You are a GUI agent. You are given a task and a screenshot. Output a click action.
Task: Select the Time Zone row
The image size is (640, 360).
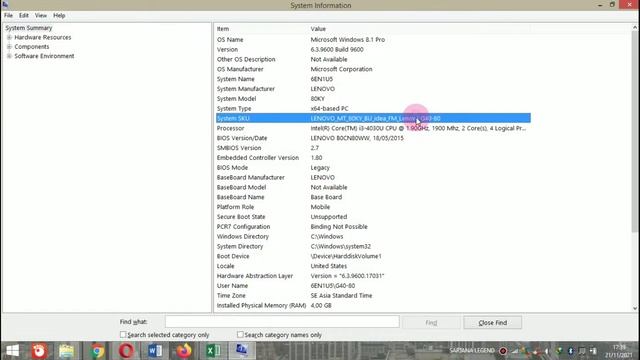pyautogui.click(x=373, y=296)
